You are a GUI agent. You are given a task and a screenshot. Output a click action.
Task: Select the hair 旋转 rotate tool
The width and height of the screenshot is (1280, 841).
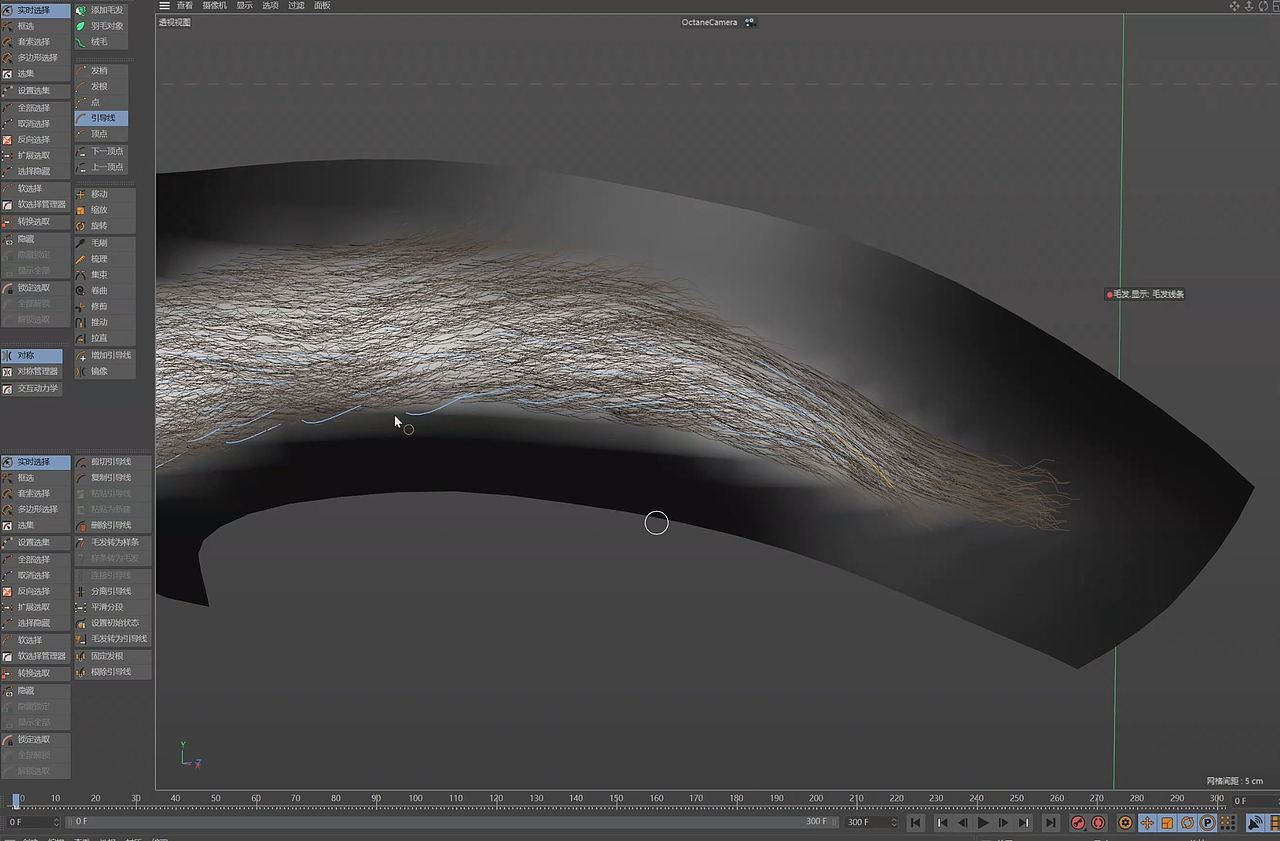click(104, 226)
